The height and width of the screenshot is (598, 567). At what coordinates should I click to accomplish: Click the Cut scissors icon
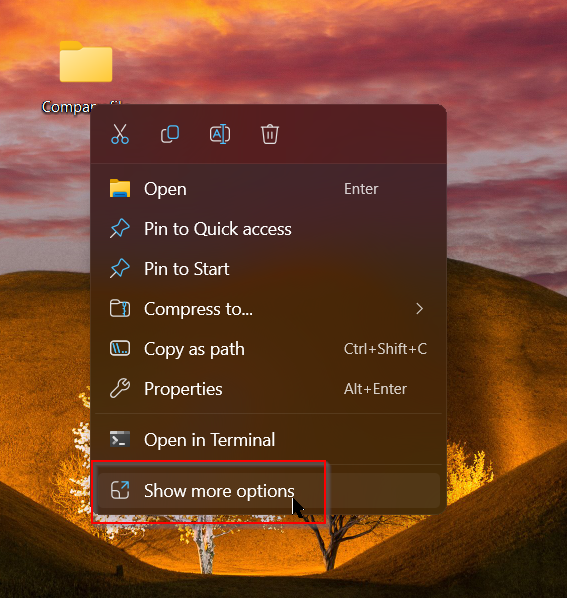pyautogui.click(x=120, y=134)
